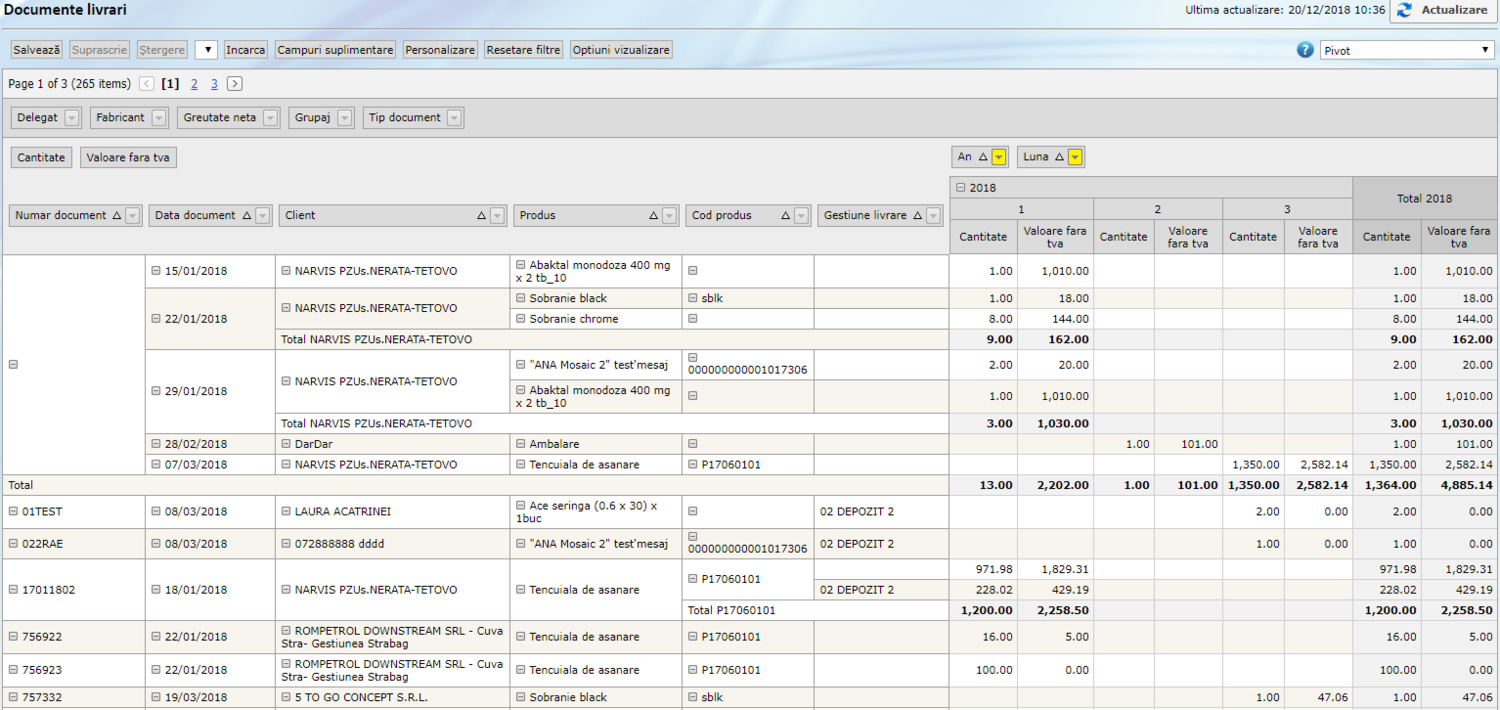
Task: Open filter icon on Numar document header
Action: [x=133, y=216]
